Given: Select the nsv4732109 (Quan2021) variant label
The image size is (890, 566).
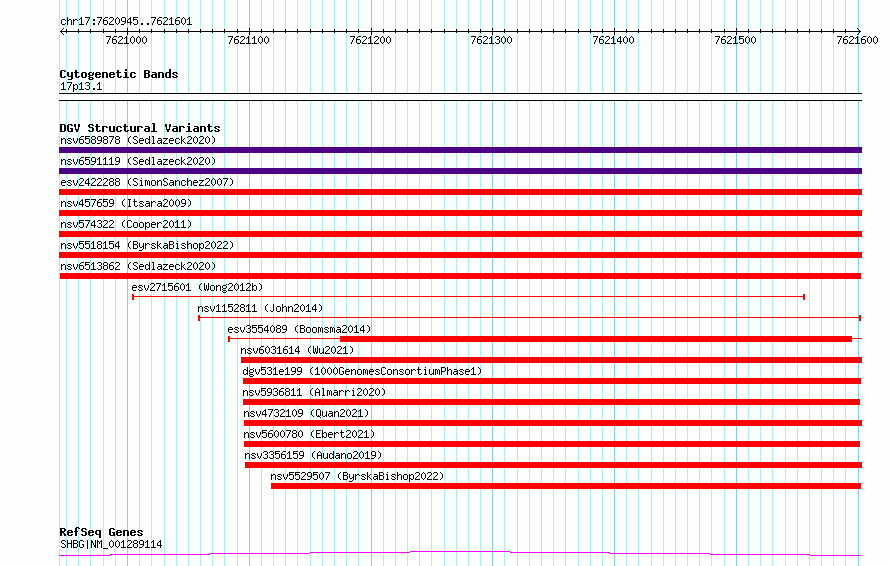Looking at the screenshot, I should [x=306, y=413].
